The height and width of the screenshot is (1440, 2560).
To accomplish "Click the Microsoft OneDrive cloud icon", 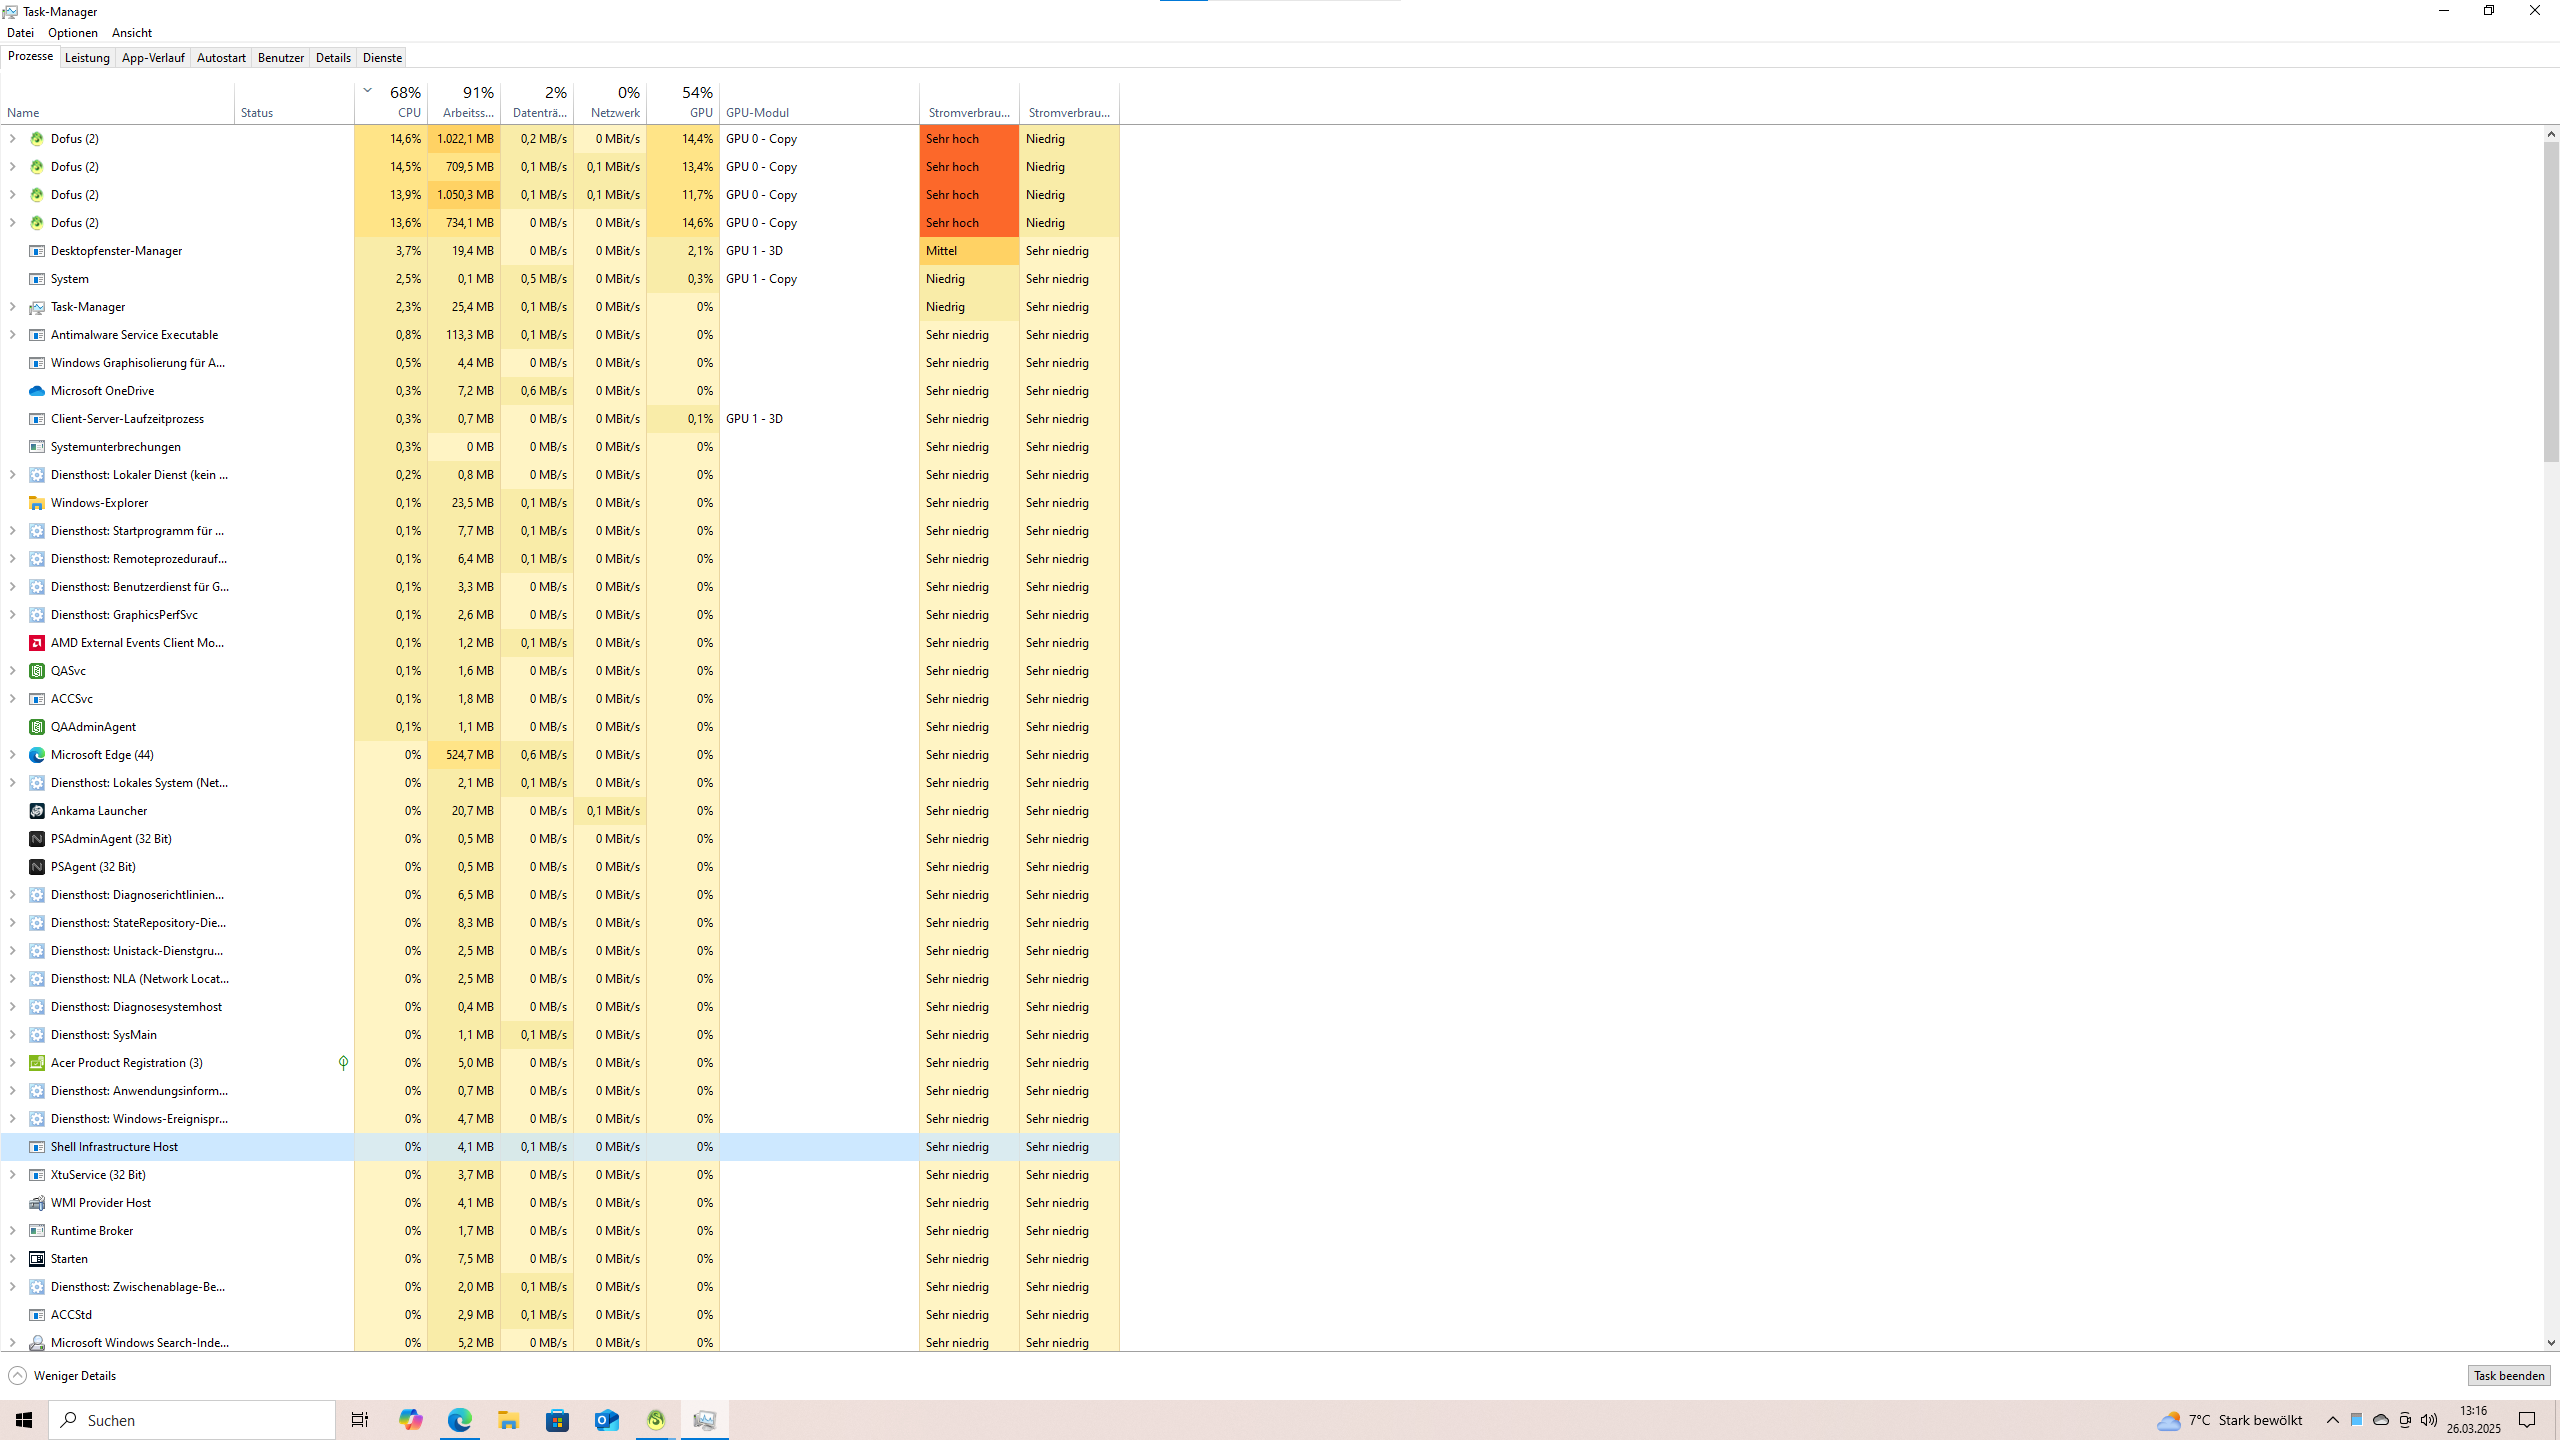I will (x=37, y=391).
